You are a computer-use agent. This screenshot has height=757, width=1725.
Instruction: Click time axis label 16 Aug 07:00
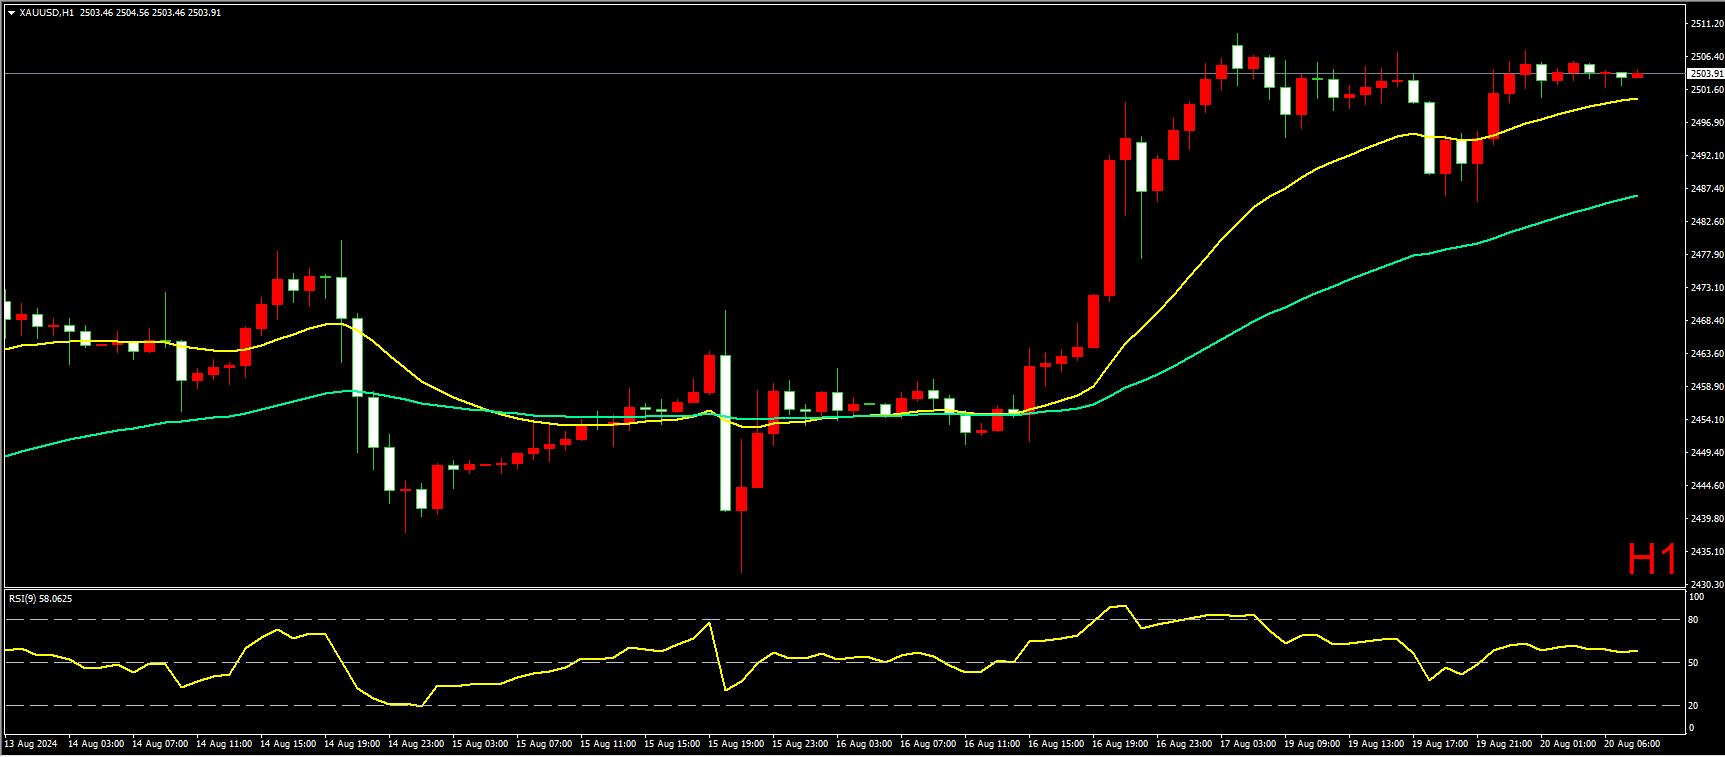click(x=928, y=744)
